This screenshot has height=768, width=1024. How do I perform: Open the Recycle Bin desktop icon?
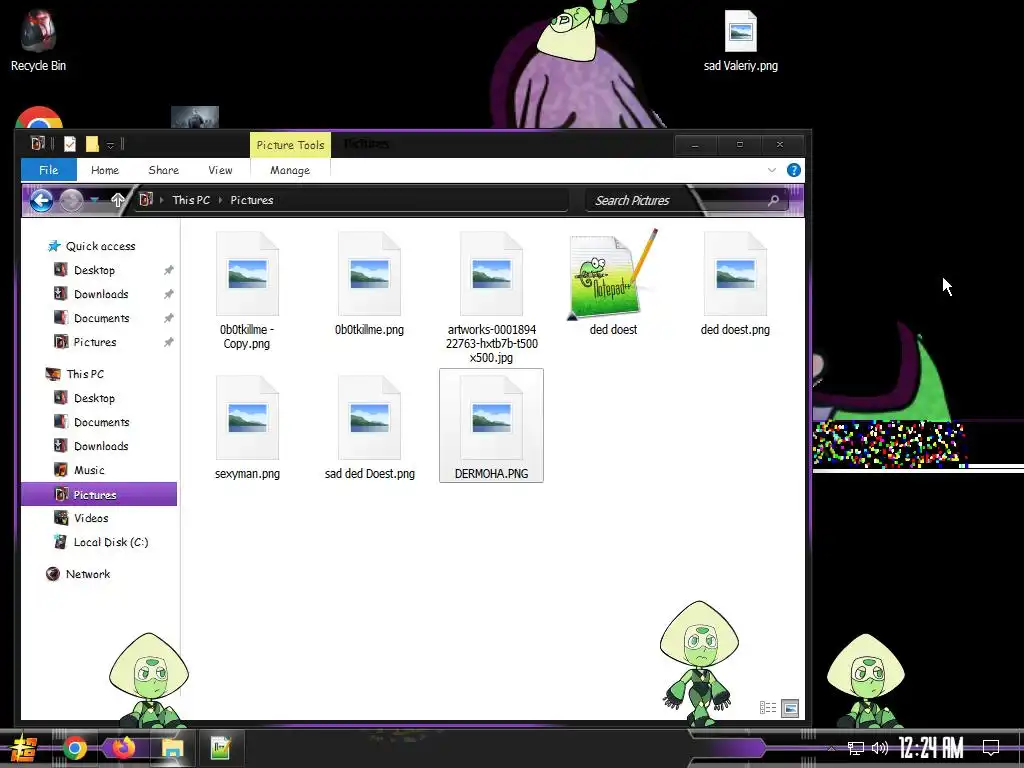point(38,40)
